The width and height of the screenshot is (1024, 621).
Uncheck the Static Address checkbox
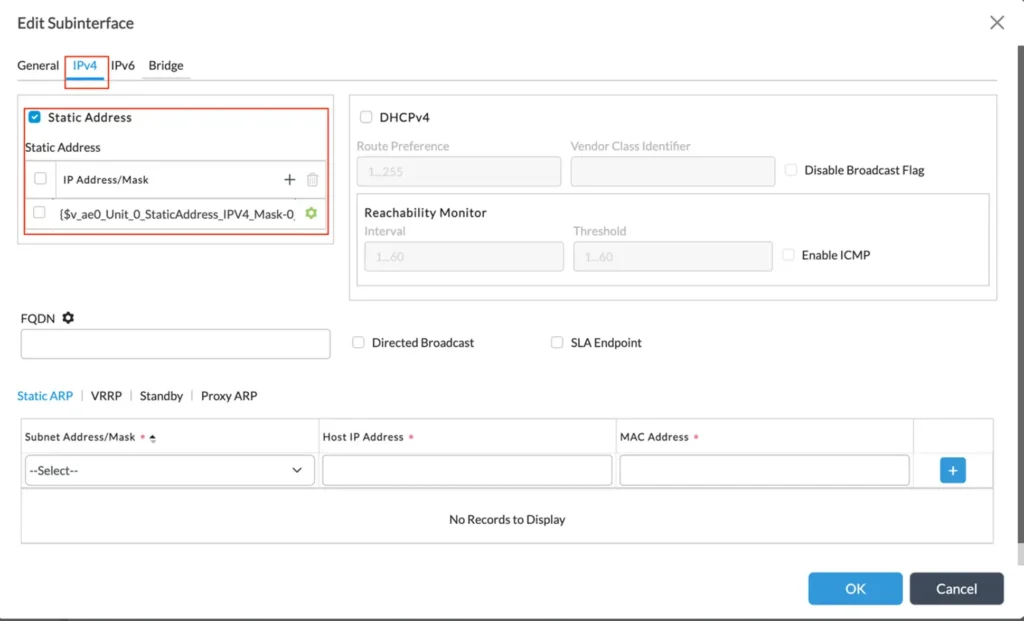point(35,117)
